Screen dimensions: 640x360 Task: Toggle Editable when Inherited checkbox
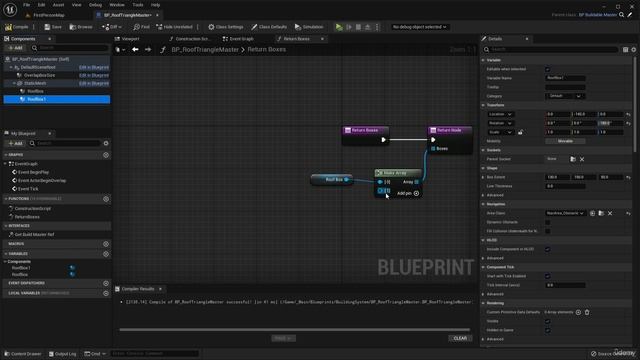click(548, 69)
